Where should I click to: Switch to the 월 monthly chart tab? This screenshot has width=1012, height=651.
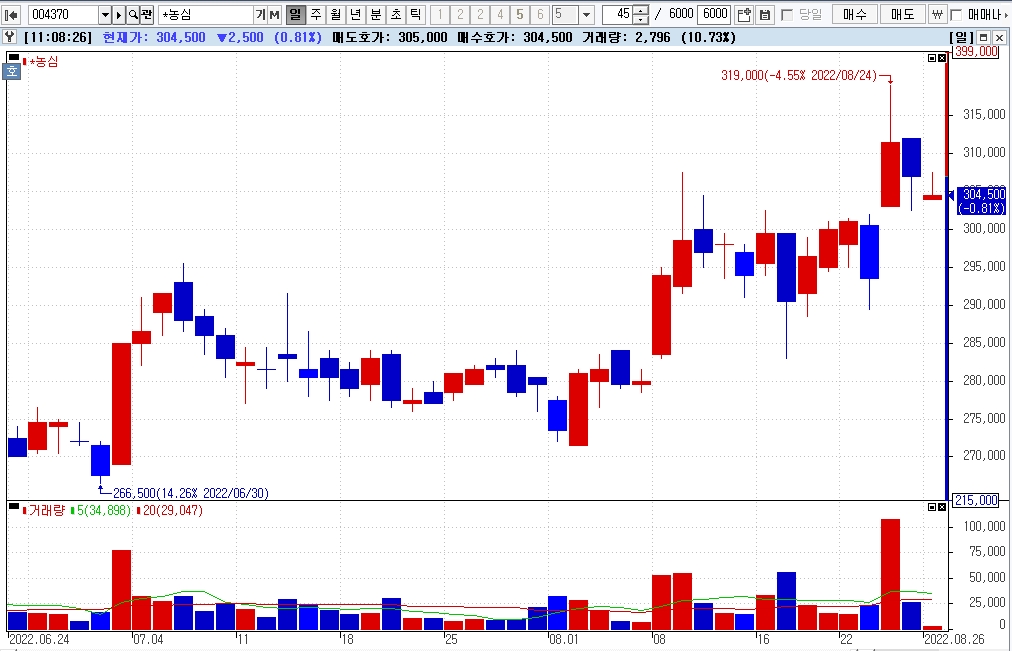point(335,15)
